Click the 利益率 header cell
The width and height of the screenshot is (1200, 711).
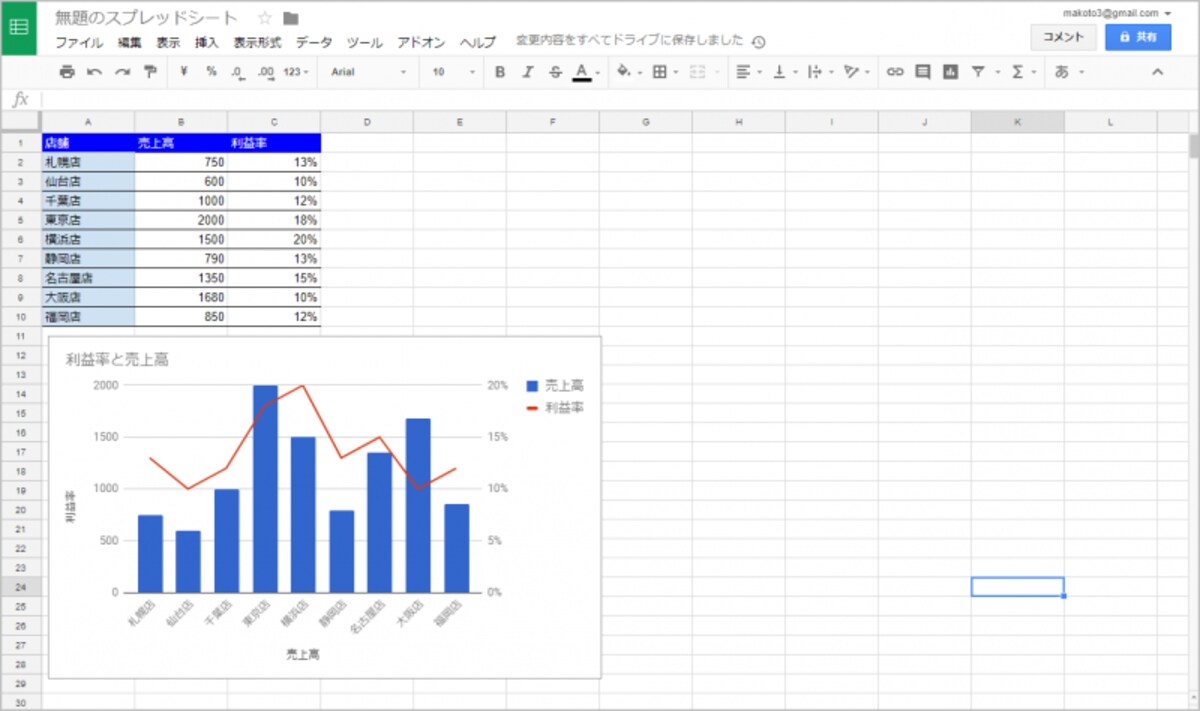(x=274, y=143)
